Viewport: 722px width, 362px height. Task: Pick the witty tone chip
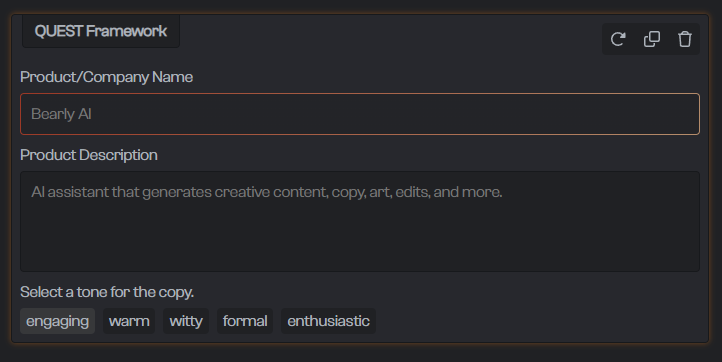[x=186, y=321]
